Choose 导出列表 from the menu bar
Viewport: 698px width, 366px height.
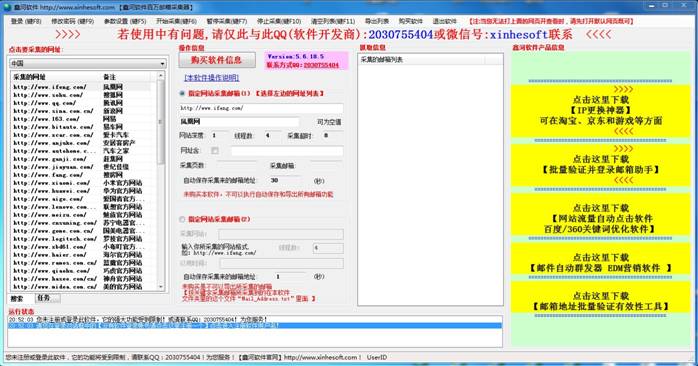(x=377, y=21)
